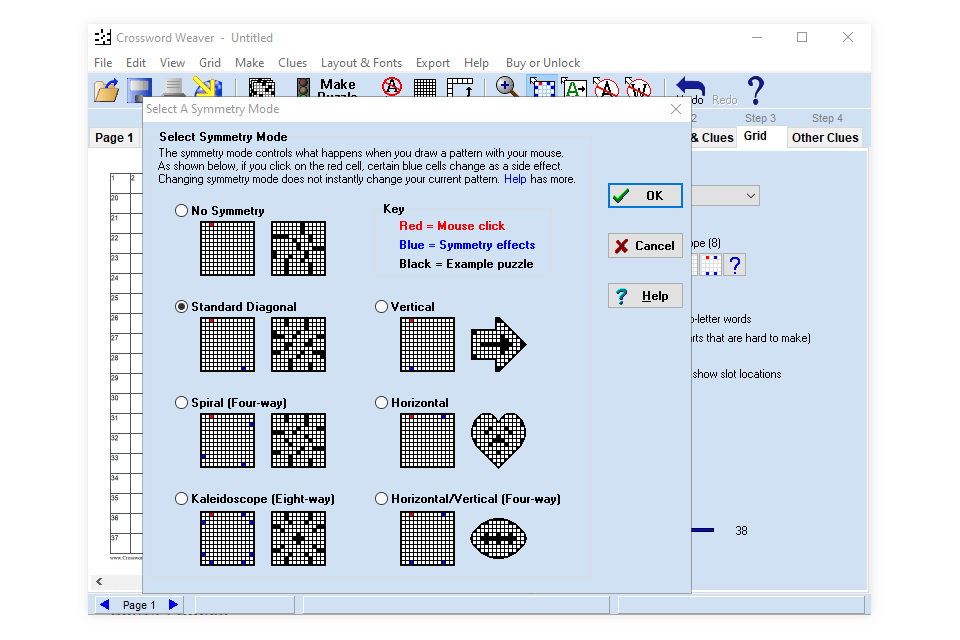Switch to the Other Clues tab
This screenshot has height=640, width=960.
[x=824, y=138]
